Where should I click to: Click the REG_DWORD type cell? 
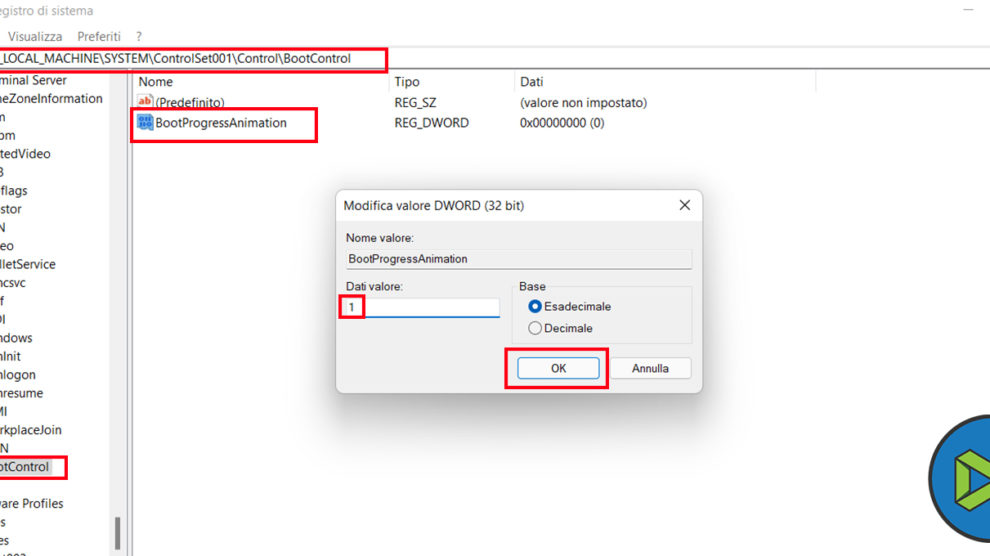click(x=432, y=123)
